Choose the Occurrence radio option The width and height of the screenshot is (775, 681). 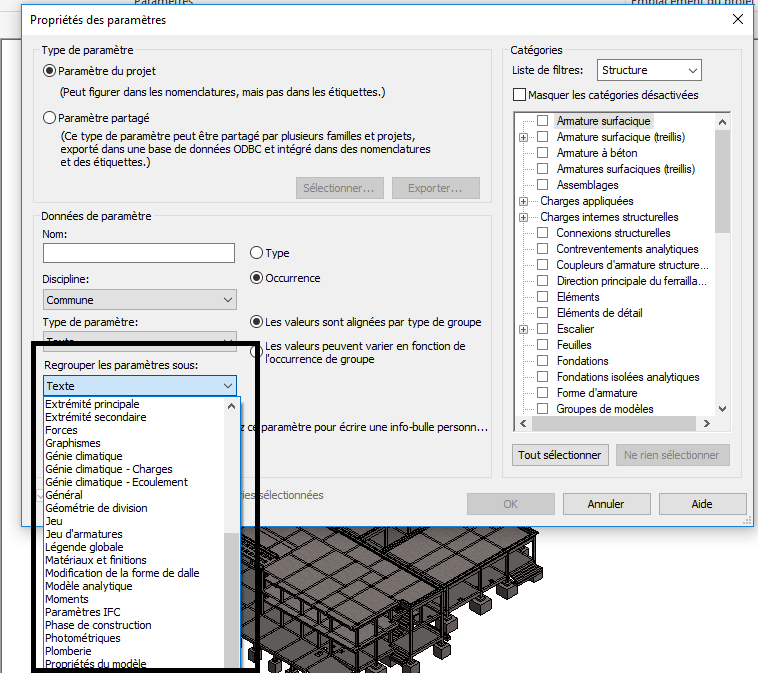pos(257,278)
